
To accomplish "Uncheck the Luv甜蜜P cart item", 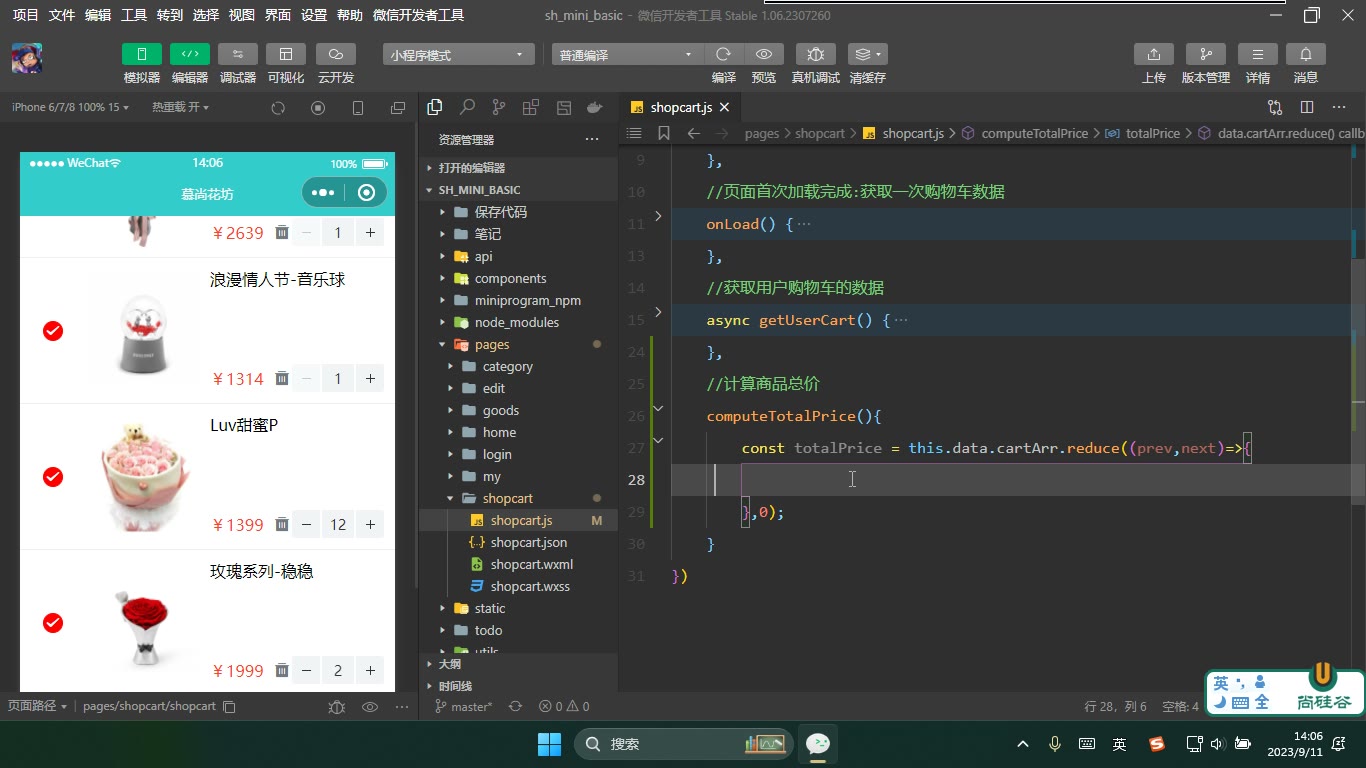I will point(53,477).
